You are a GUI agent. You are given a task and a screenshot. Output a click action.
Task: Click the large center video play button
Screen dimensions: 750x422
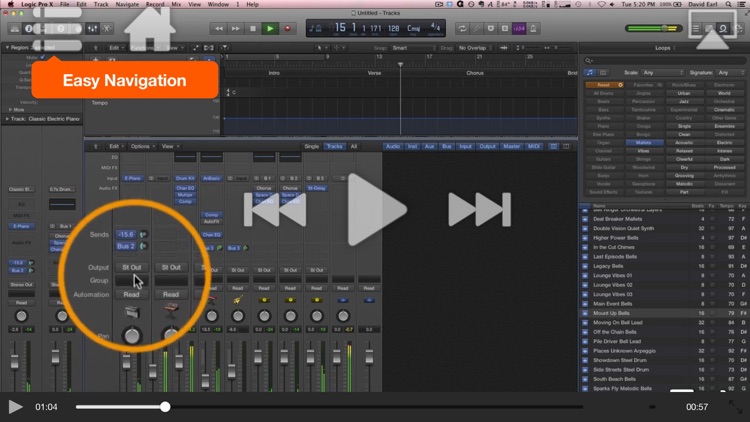377,210
